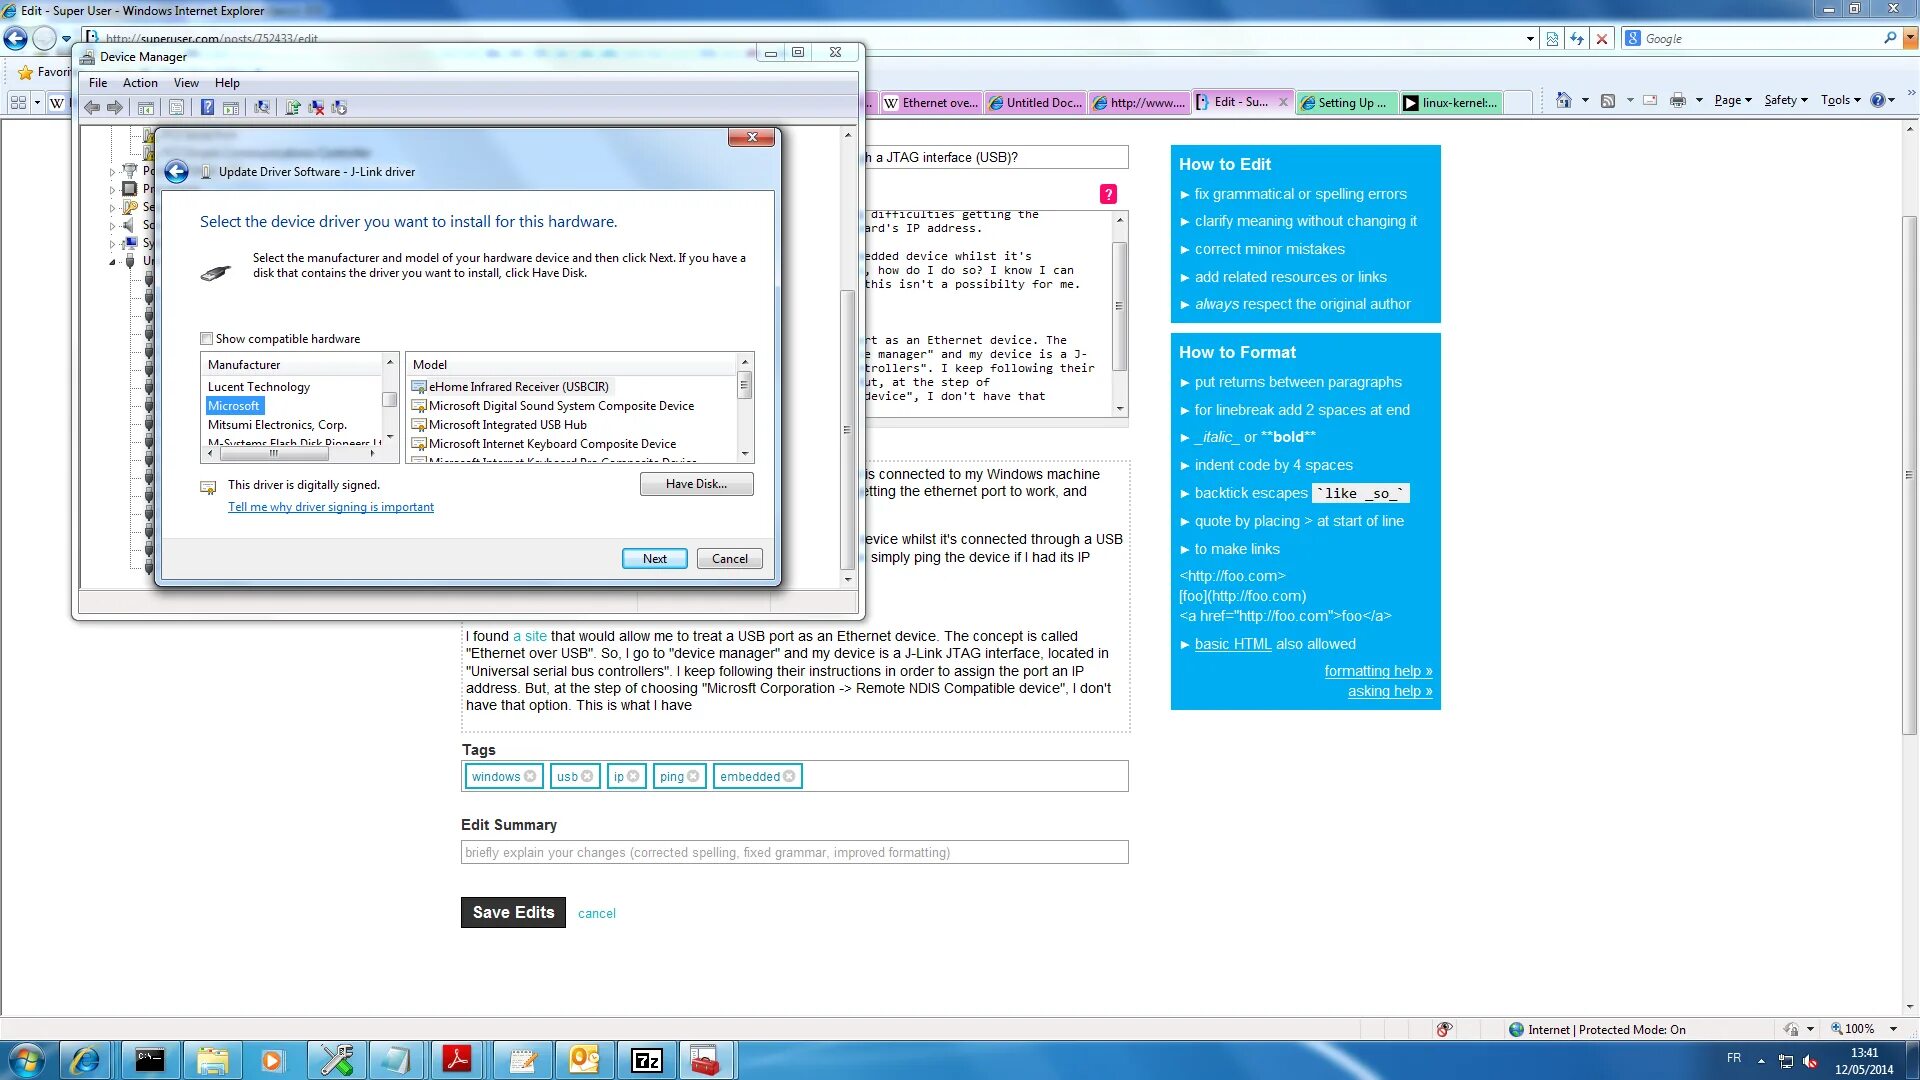Click the Windows Start button

pos(27,1060)
